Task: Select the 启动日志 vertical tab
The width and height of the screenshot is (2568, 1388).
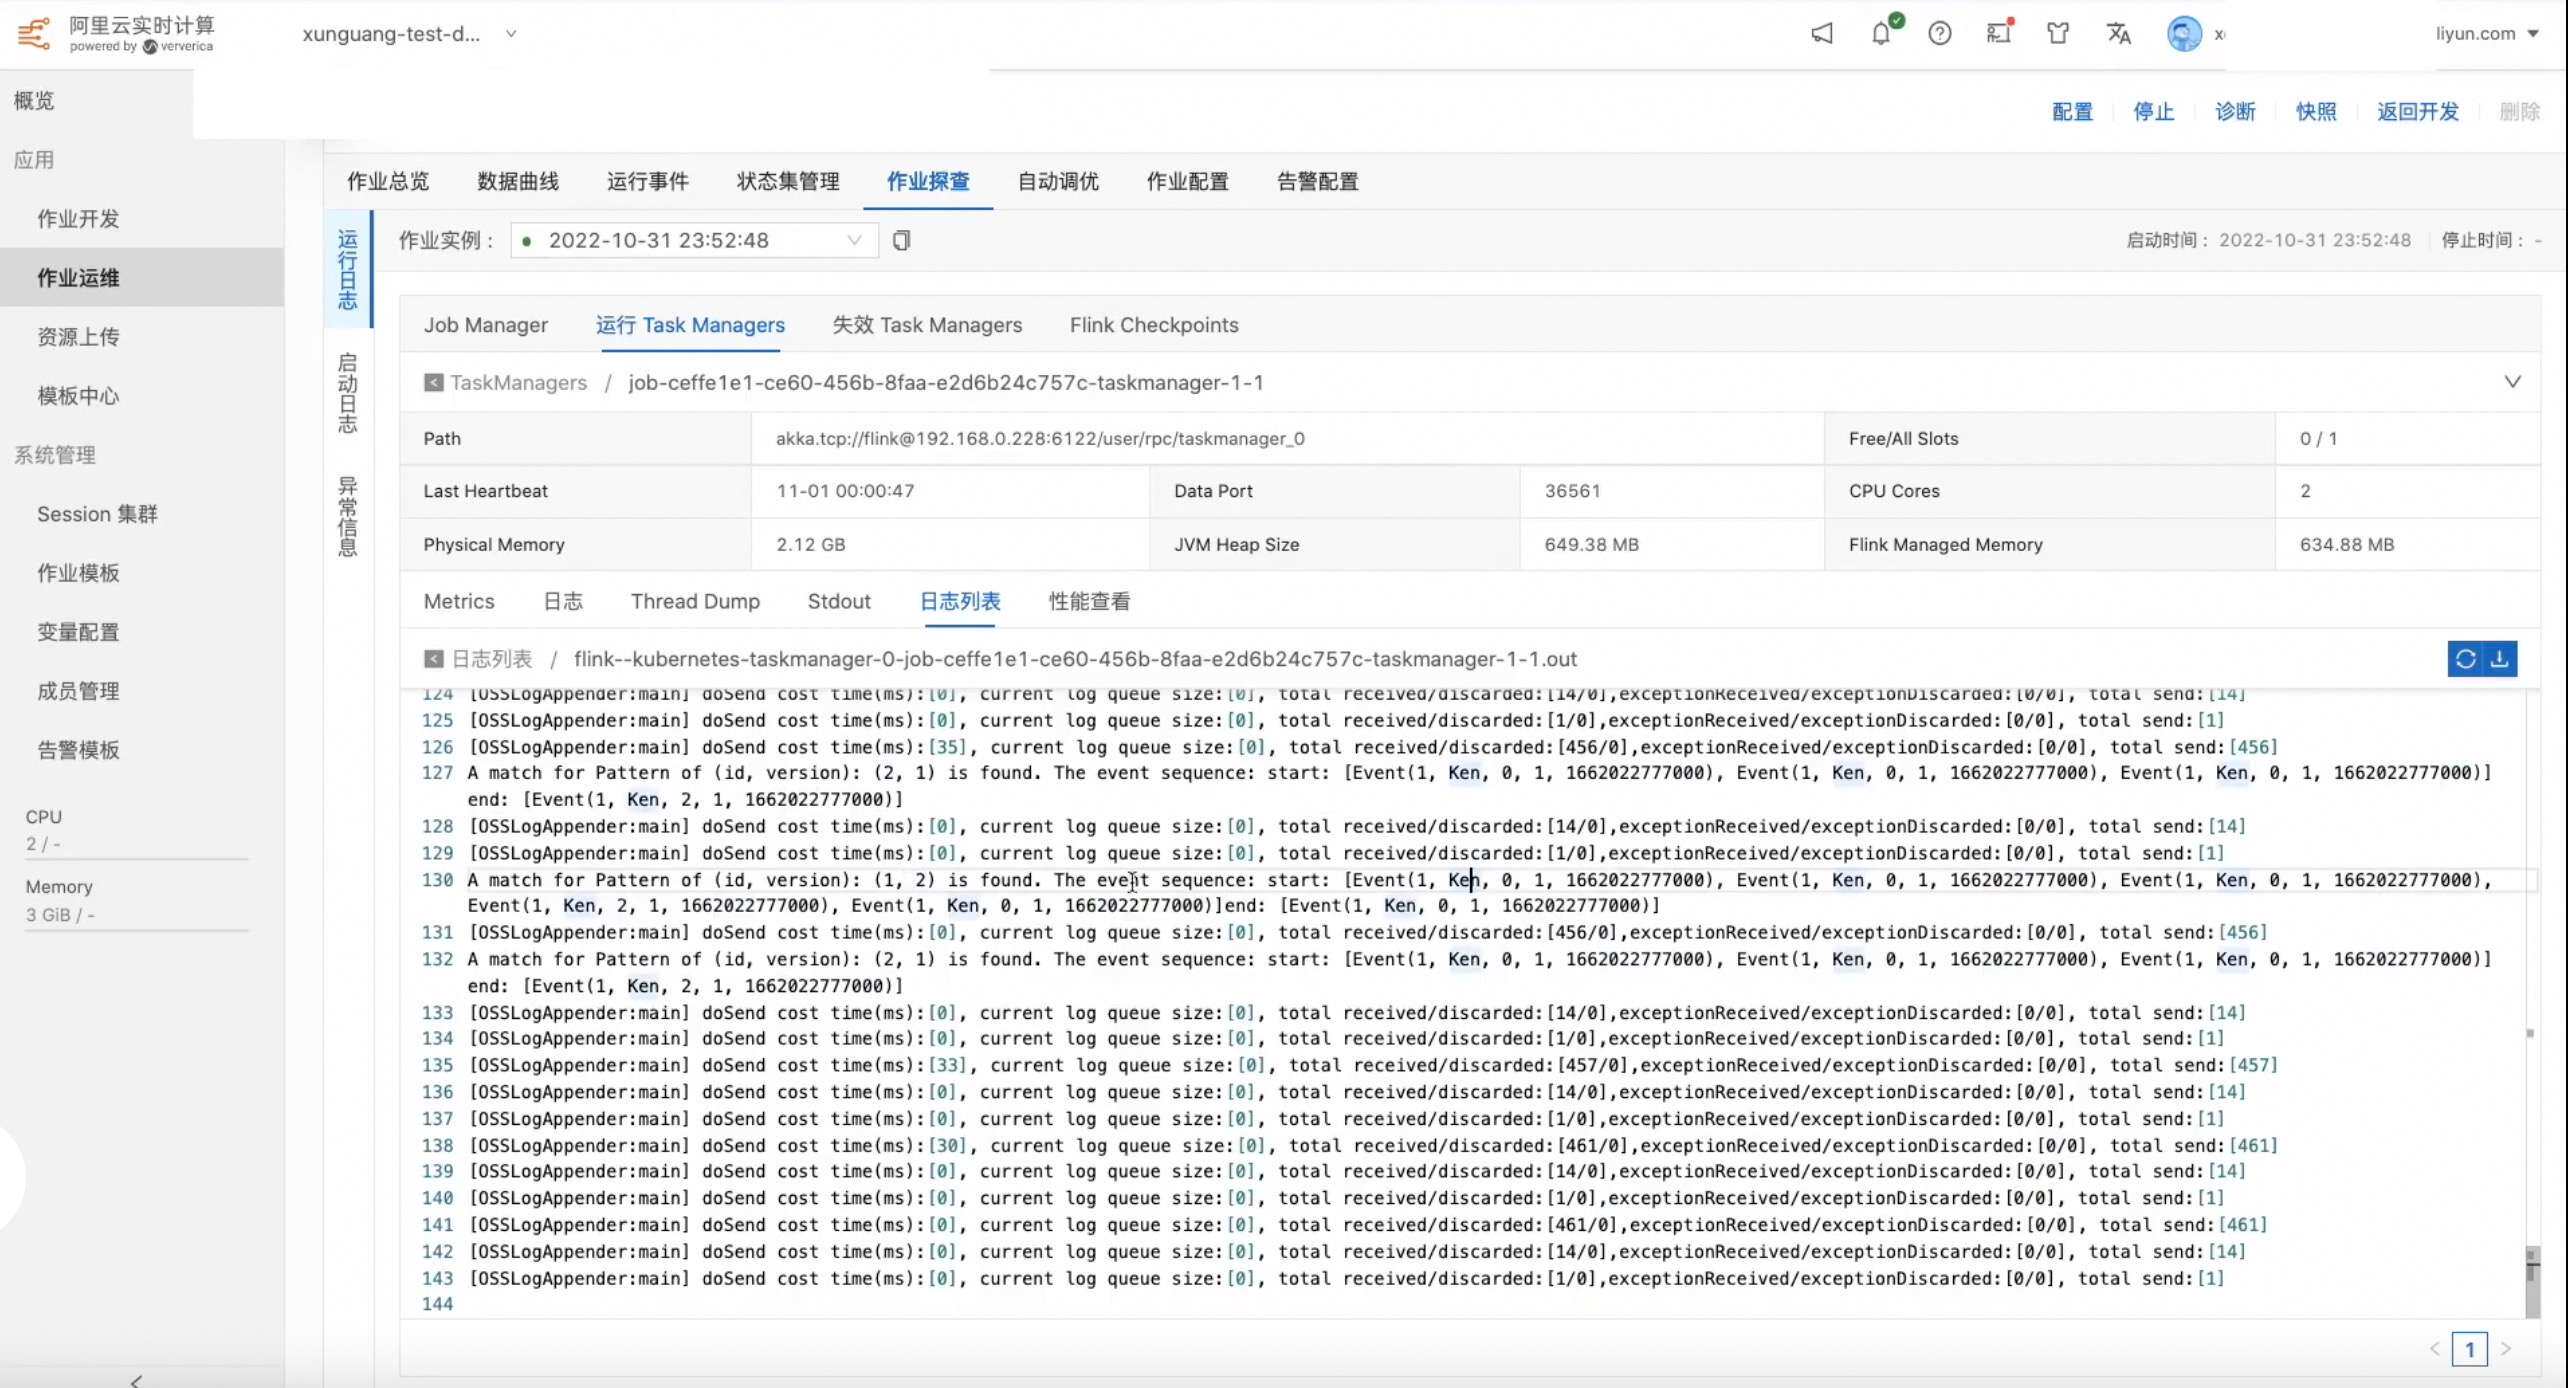Action: 347,393
